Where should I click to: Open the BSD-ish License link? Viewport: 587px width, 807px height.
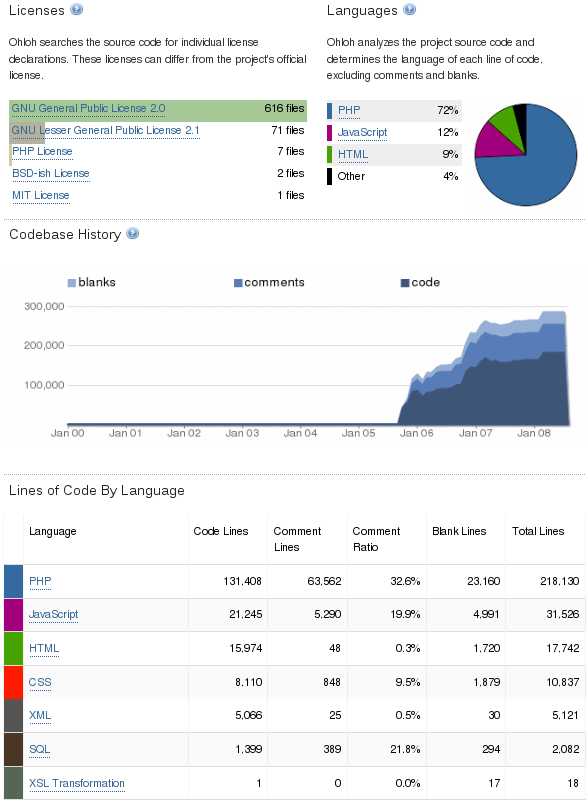51,173
